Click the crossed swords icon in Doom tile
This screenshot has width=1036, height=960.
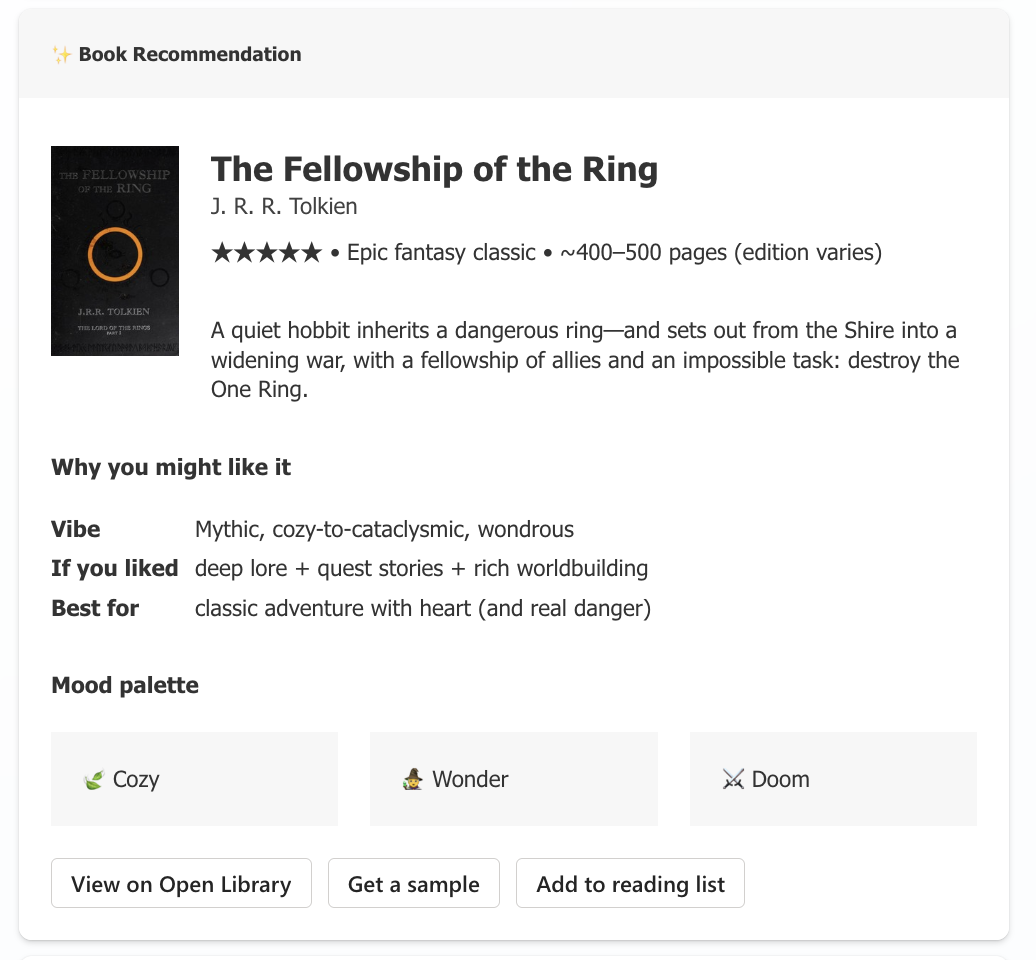733,780
